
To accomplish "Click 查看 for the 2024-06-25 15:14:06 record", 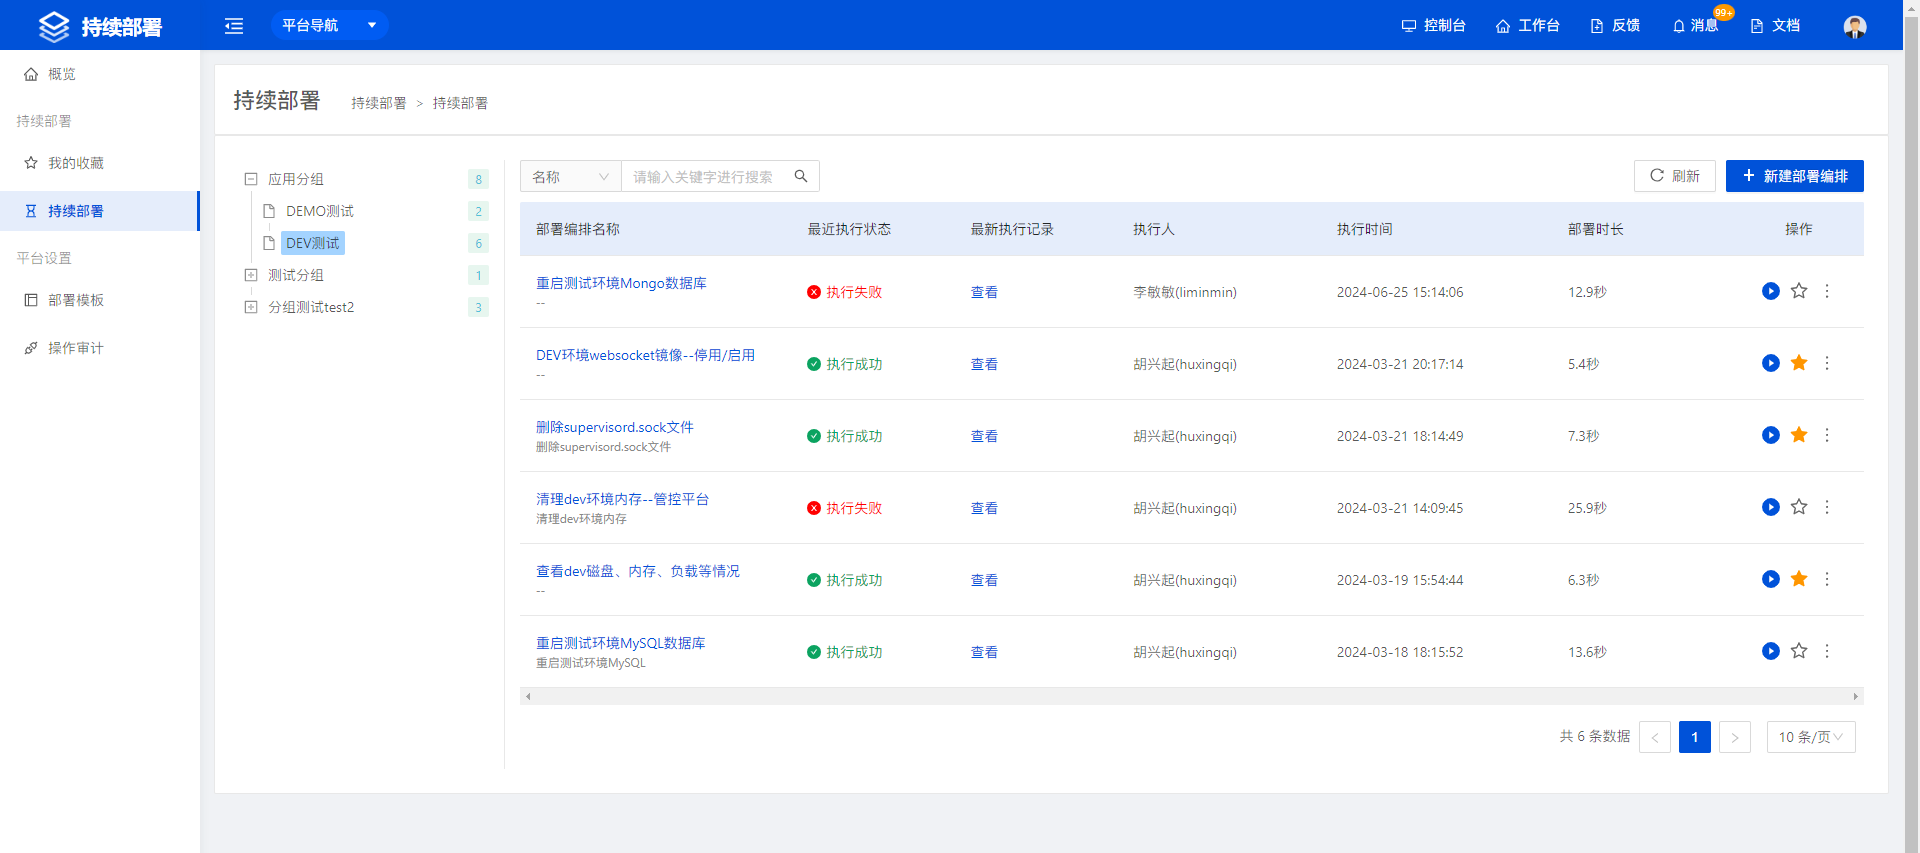I will (x=984, y=292).
